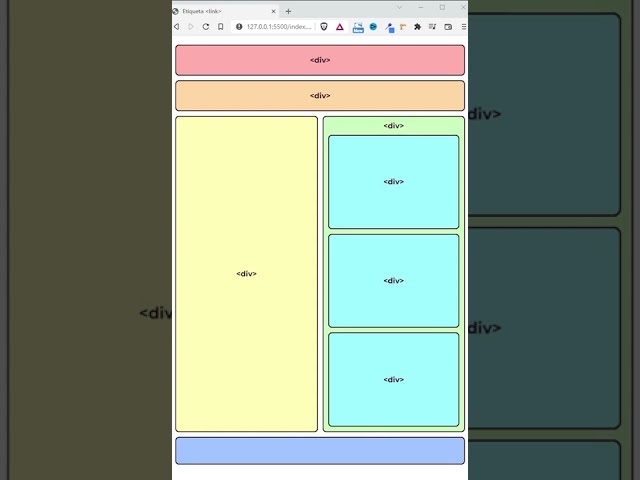Open the Brave Wallet icon
The image size is (640, 480).
click(448, 27)
